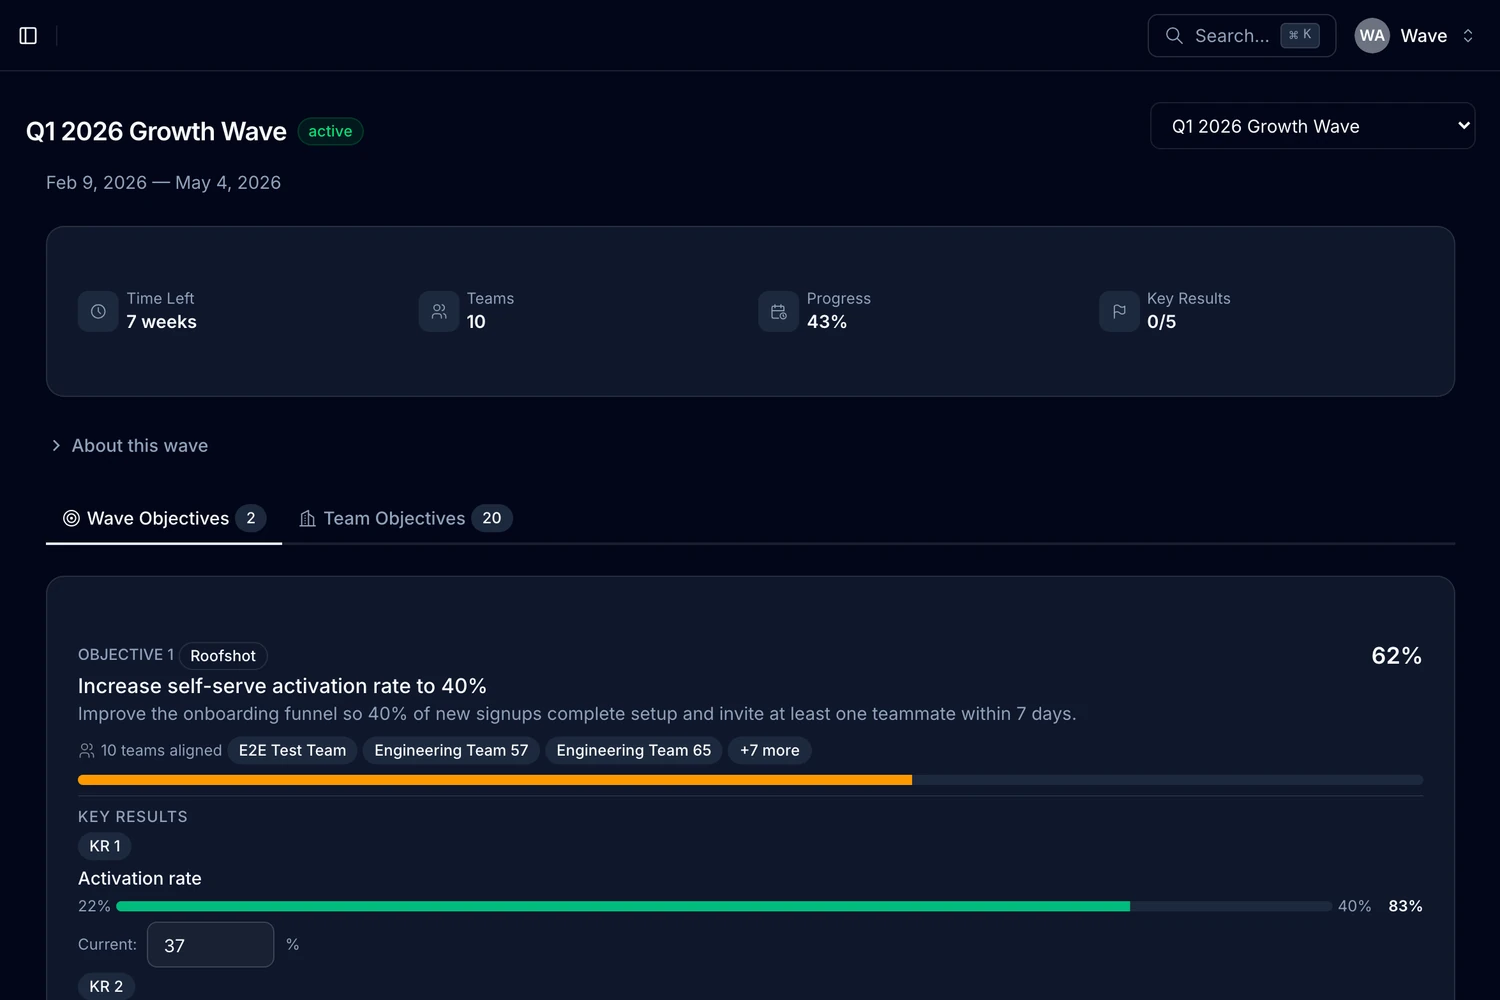Click the E2E Test Team chip
This screenshot has height=1000, width=1500.
coord(292,750)
